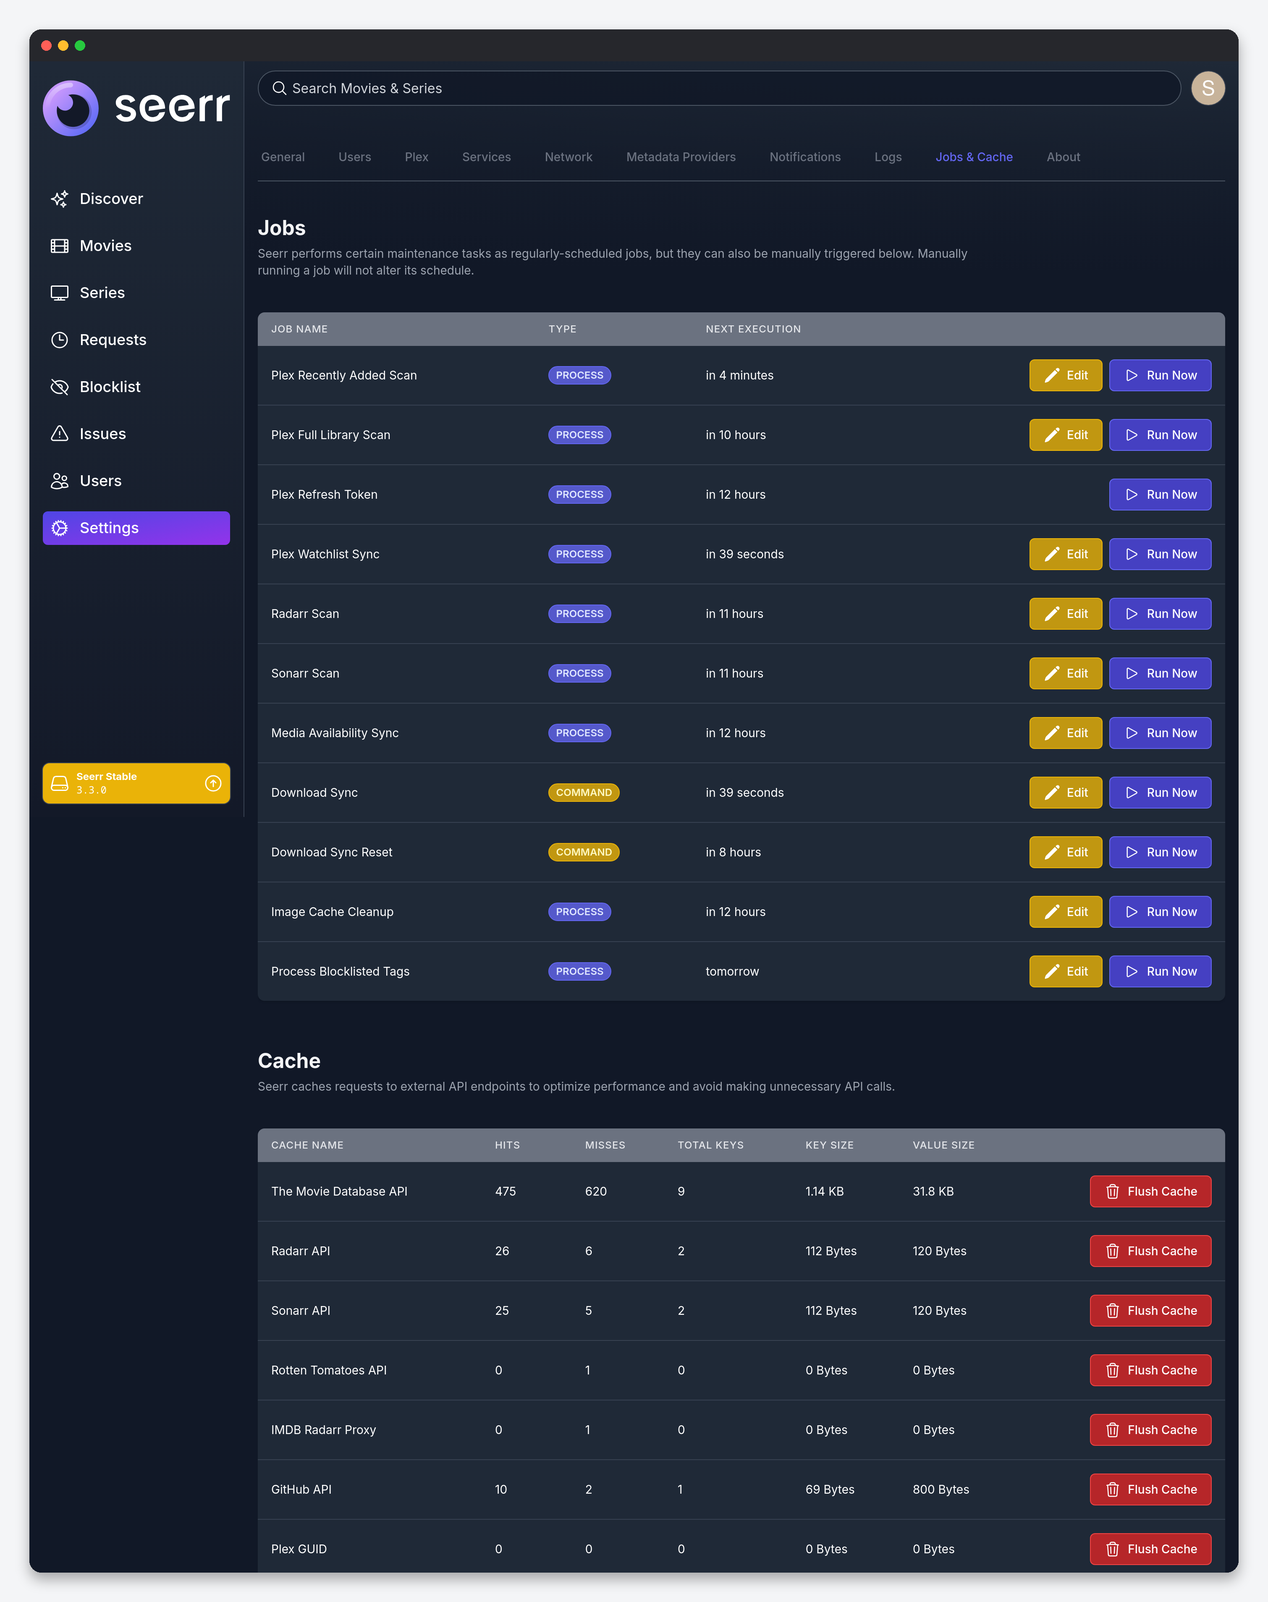The image size is (1268, 1602).
Task: Select the Jobs & Cache tab
Action: pos(974,157)
